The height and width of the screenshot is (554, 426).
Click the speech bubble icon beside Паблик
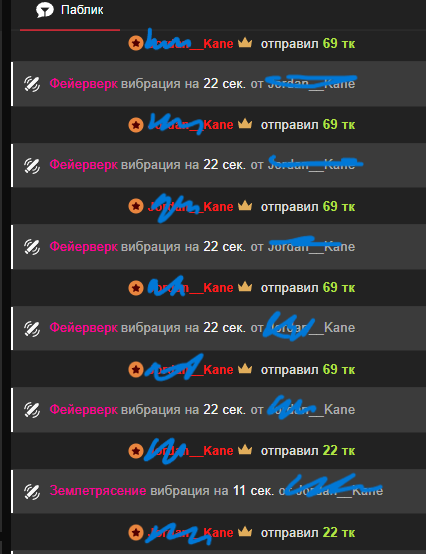[x=45, y=10]
